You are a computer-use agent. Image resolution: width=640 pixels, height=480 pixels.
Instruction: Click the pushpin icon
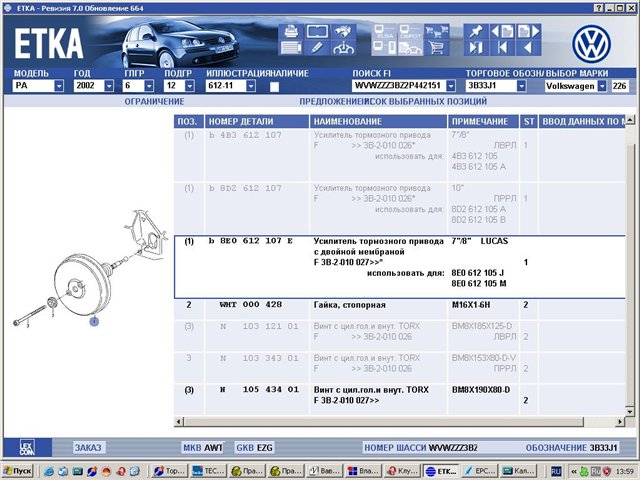point(476,31)
